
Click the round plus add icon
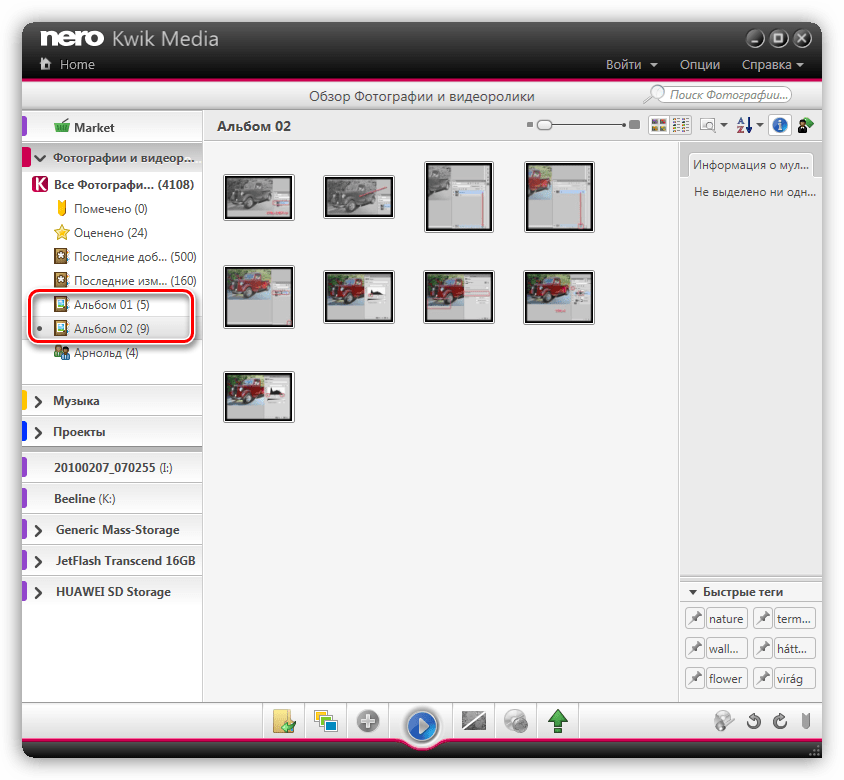[368, 721]
